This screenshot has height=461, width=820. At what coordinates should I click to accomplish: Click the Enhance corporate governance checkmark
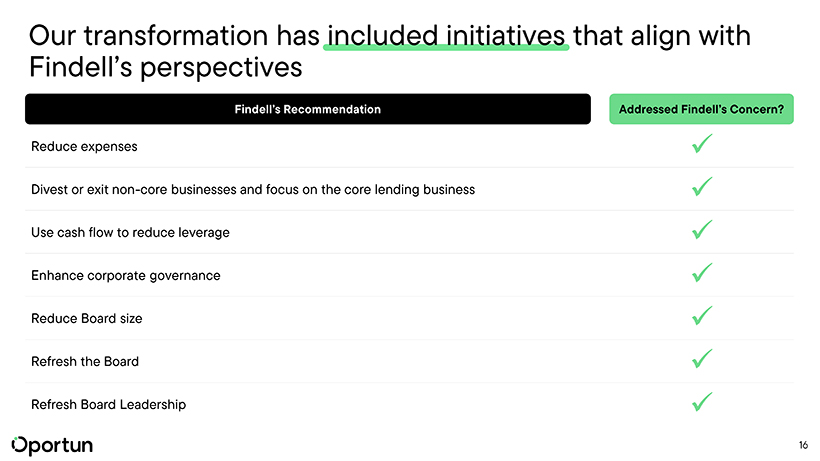pyautogui.click(x=701, y=274)
